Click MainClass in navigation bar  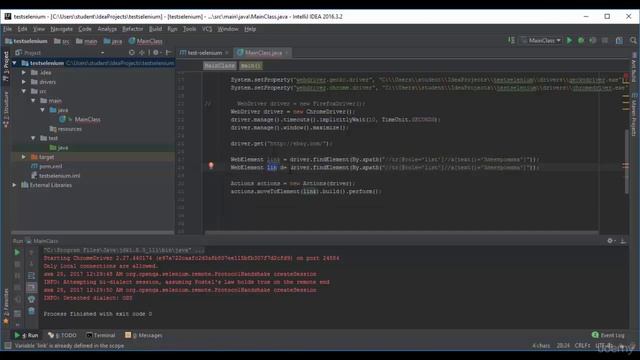coord(146,41)
